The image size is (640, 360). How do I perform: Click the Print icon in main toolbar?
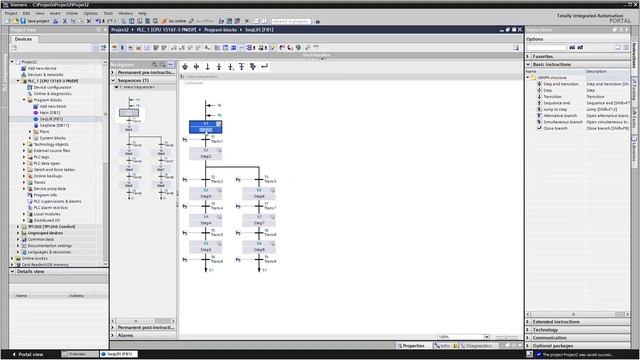(x=56, y=21)
